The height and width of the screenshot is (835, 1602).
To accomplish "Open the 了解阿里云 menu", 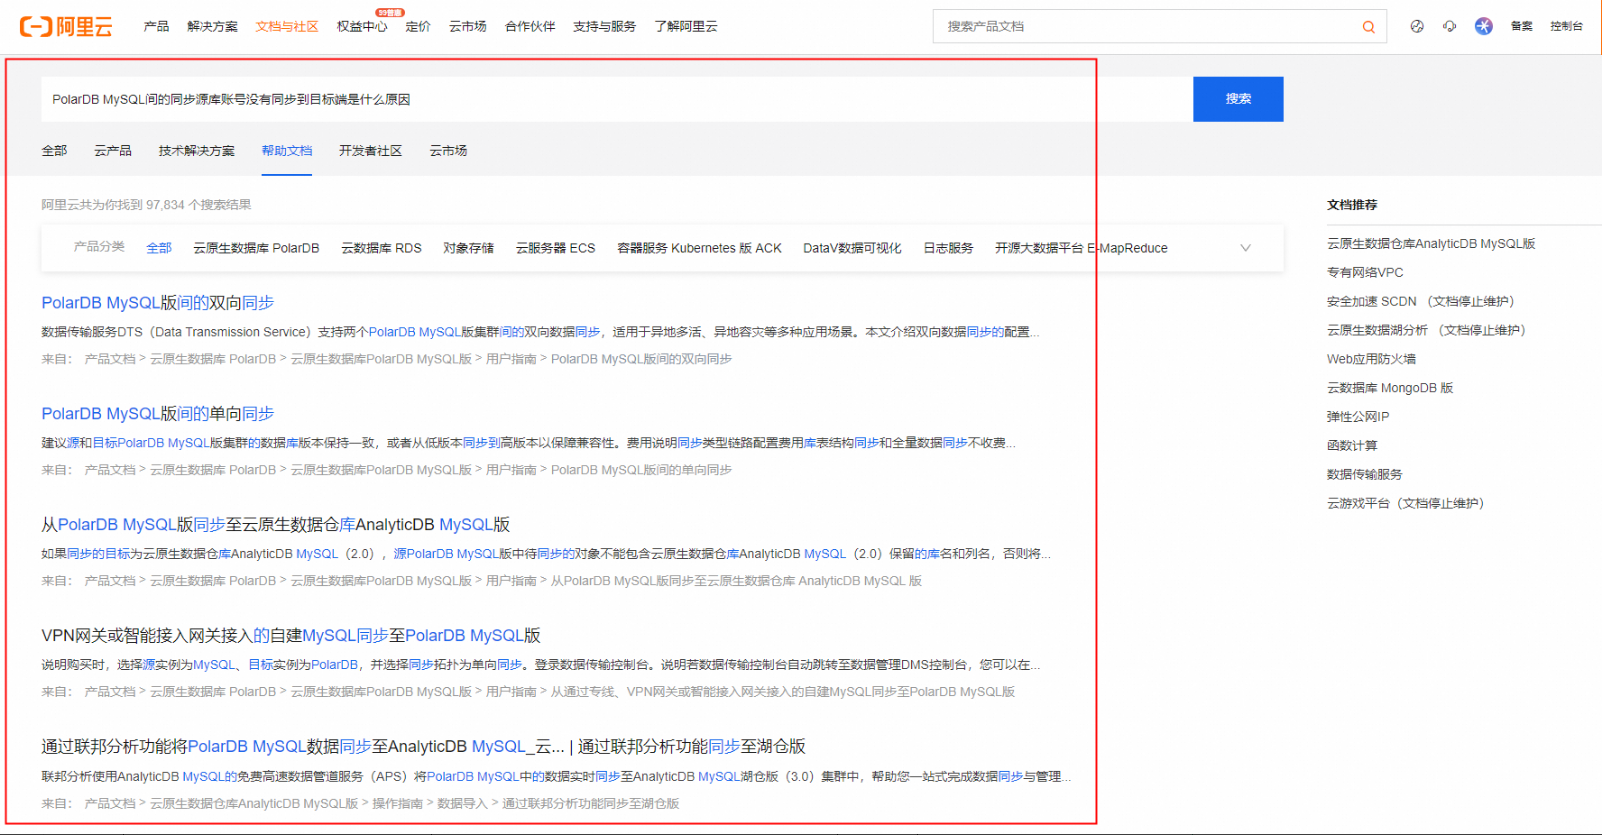I will click(686, 27).
